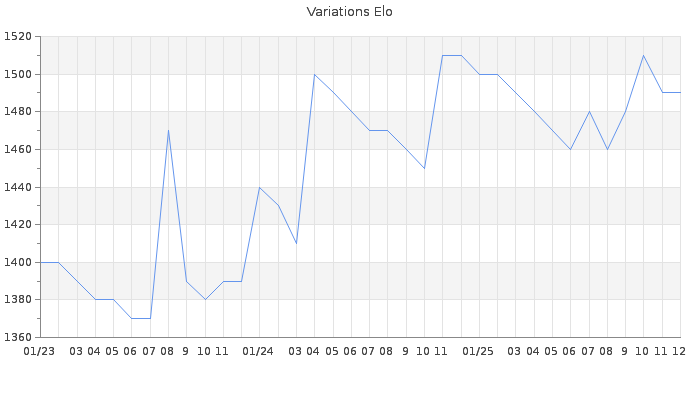Click the 1520 y-axis label
700x400 pixels.
tap(18, 37)
